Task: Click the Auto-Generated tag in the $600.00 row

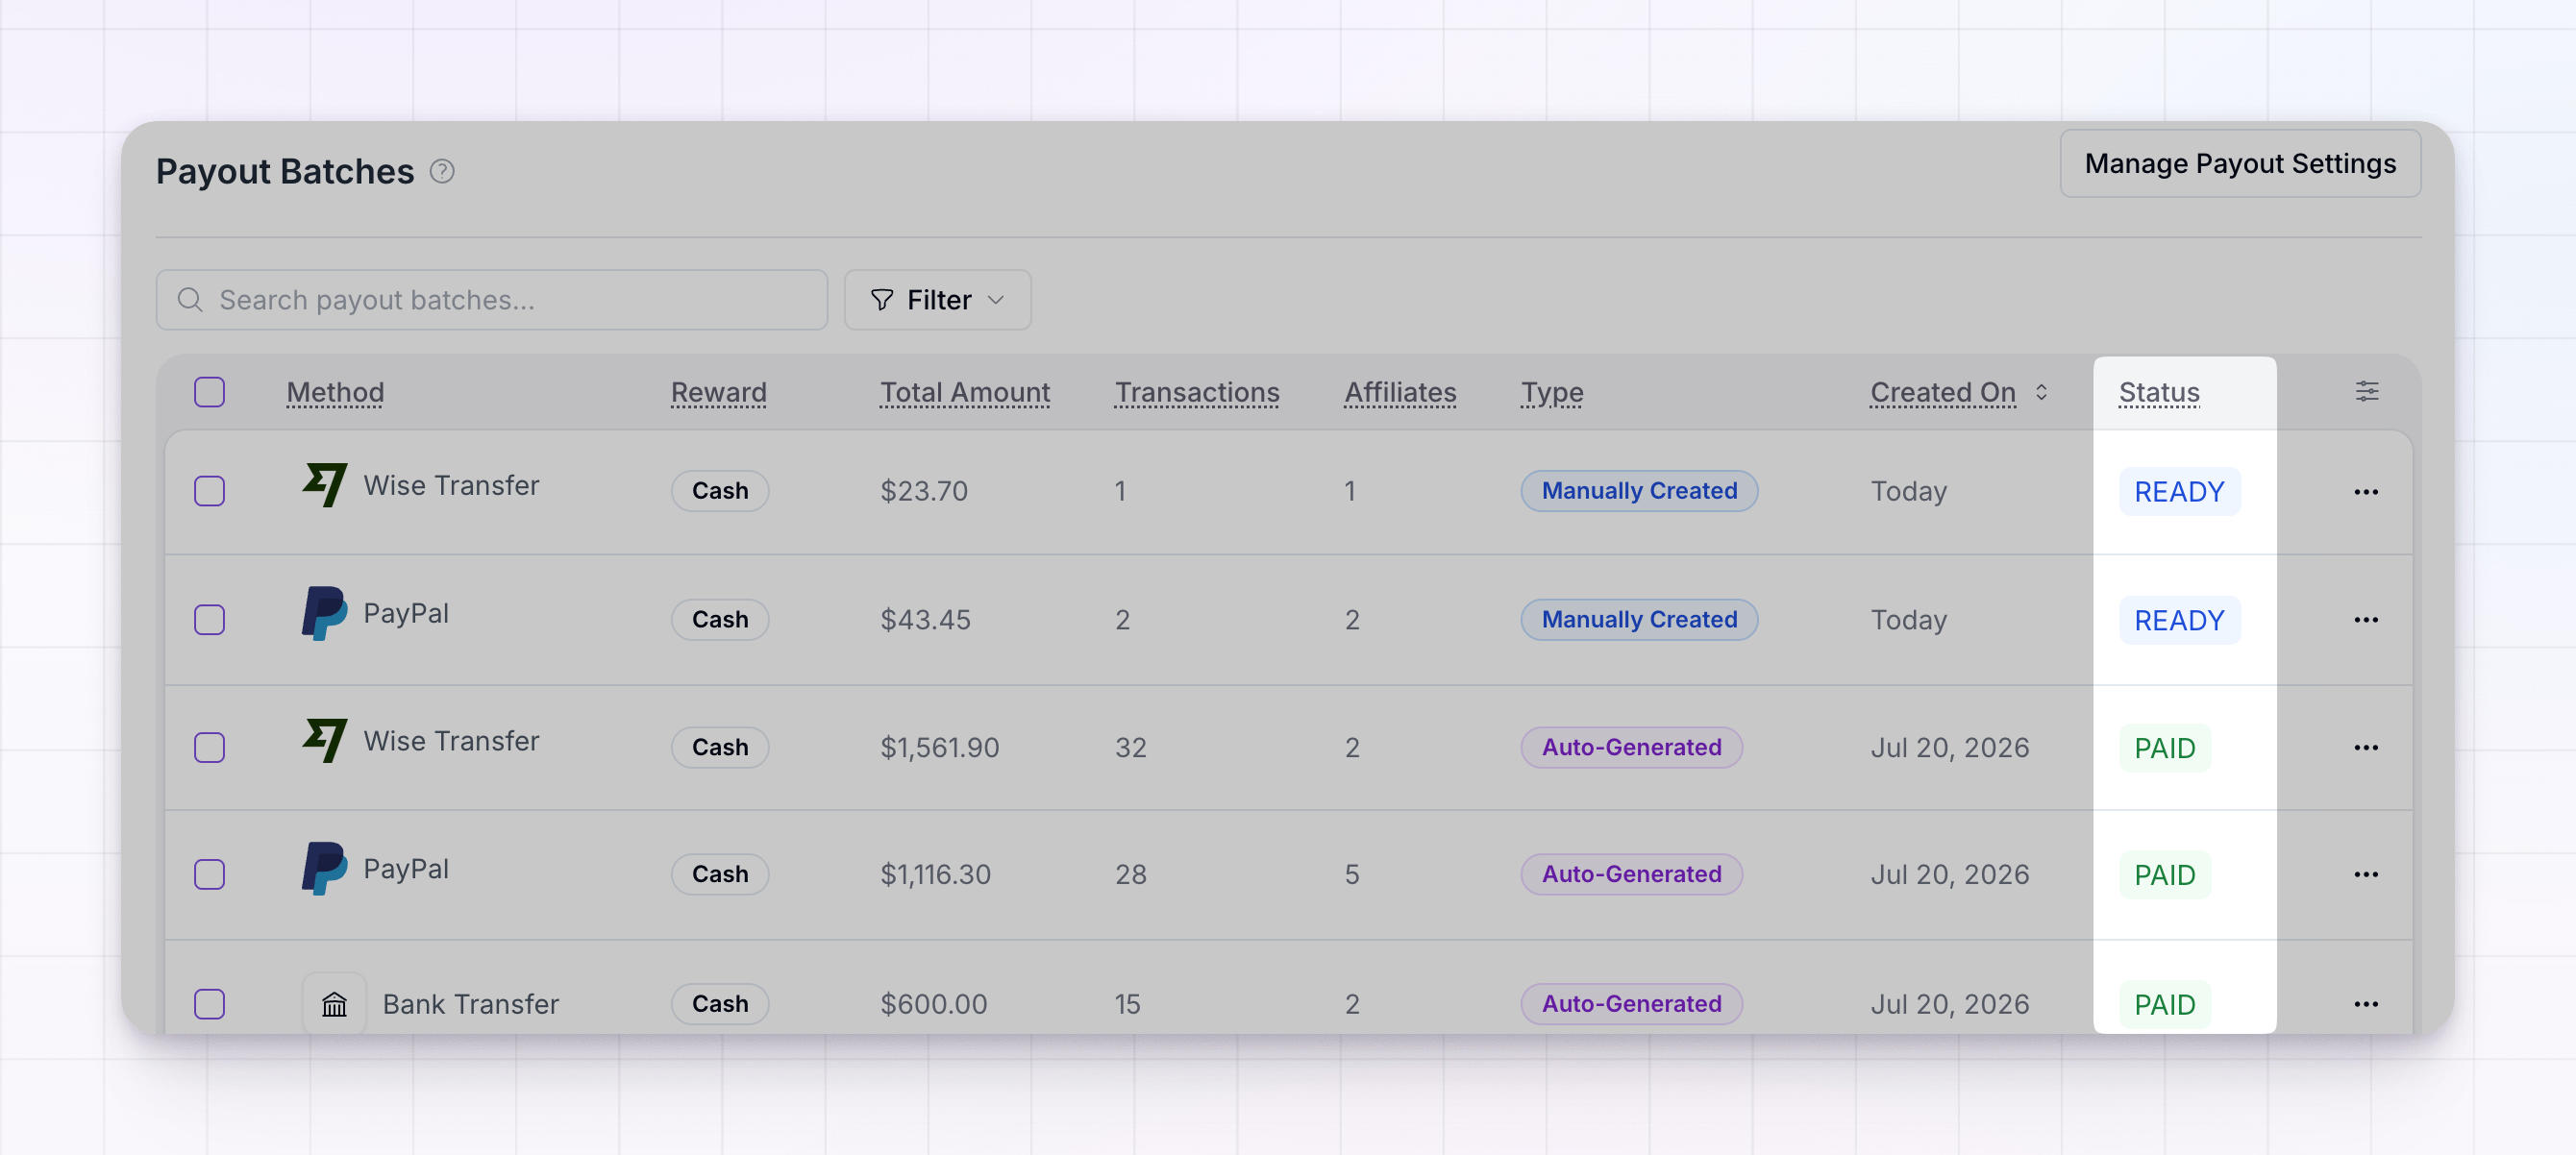Action: click(1631, 1004)
